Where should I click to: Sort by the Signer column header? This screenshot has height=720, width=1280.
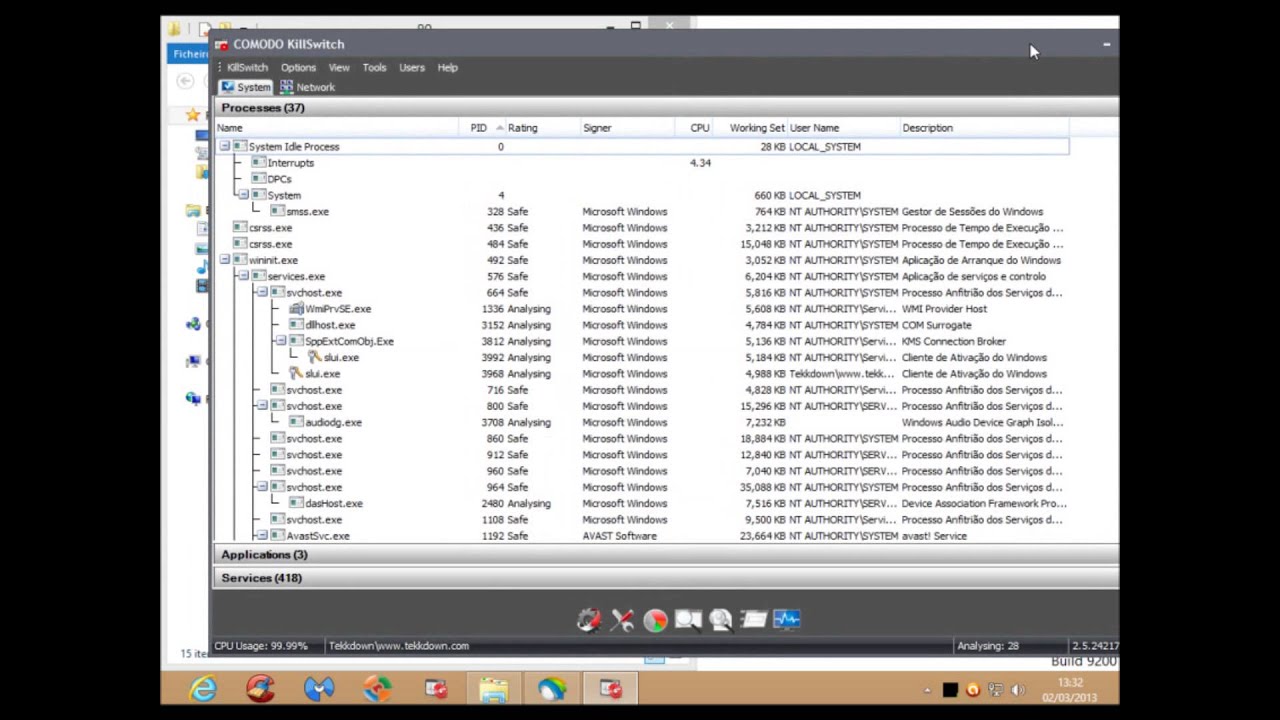click(627, 128)
